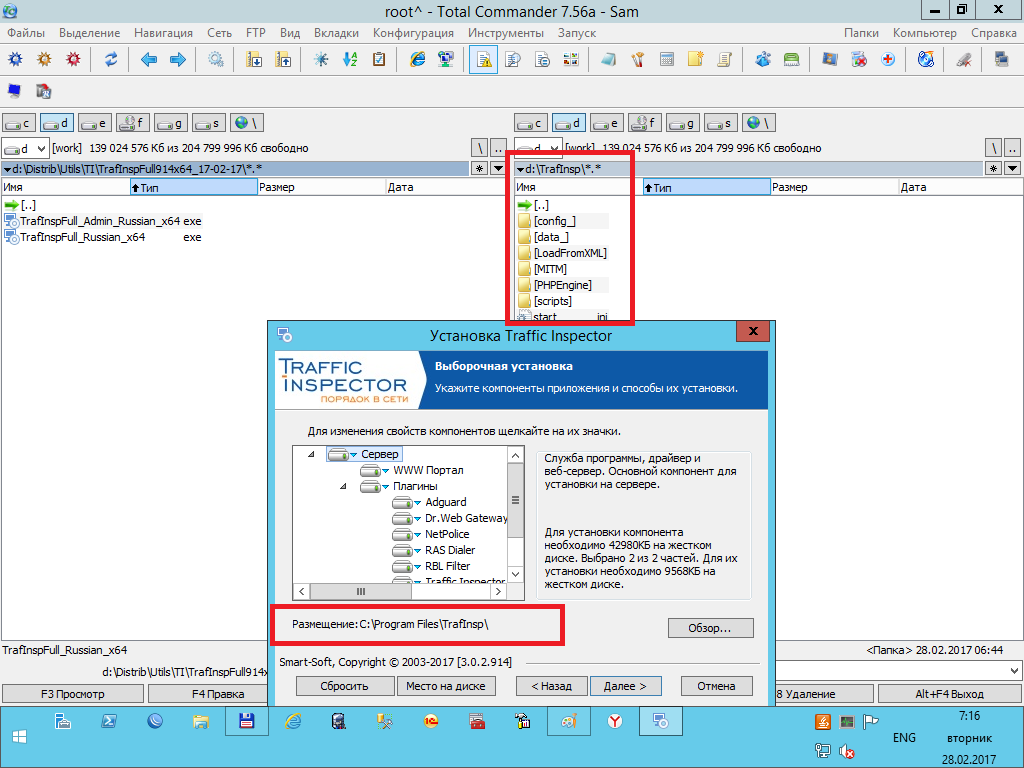Open the Файлы menu
This screenshot has height=768, width=1024.
coord(26,33)
